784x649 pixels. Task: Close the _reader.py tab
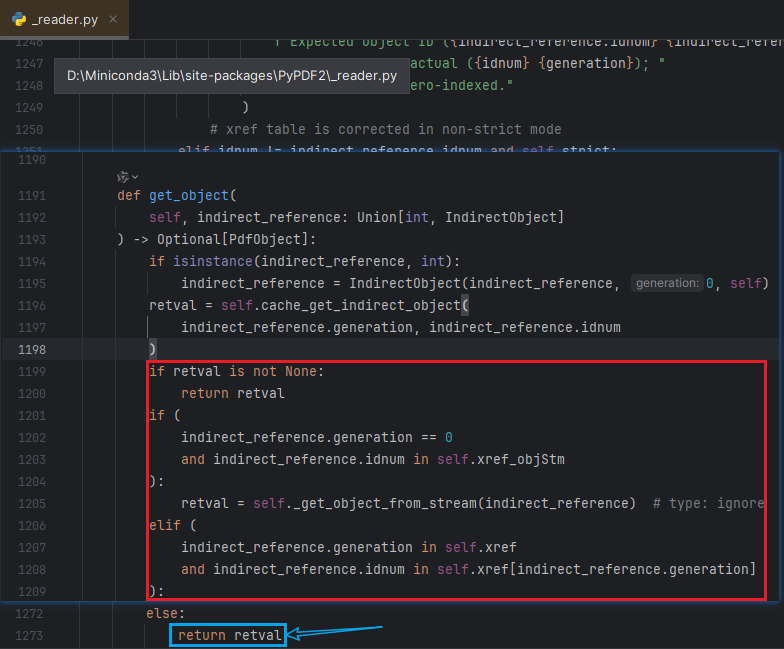113,19
